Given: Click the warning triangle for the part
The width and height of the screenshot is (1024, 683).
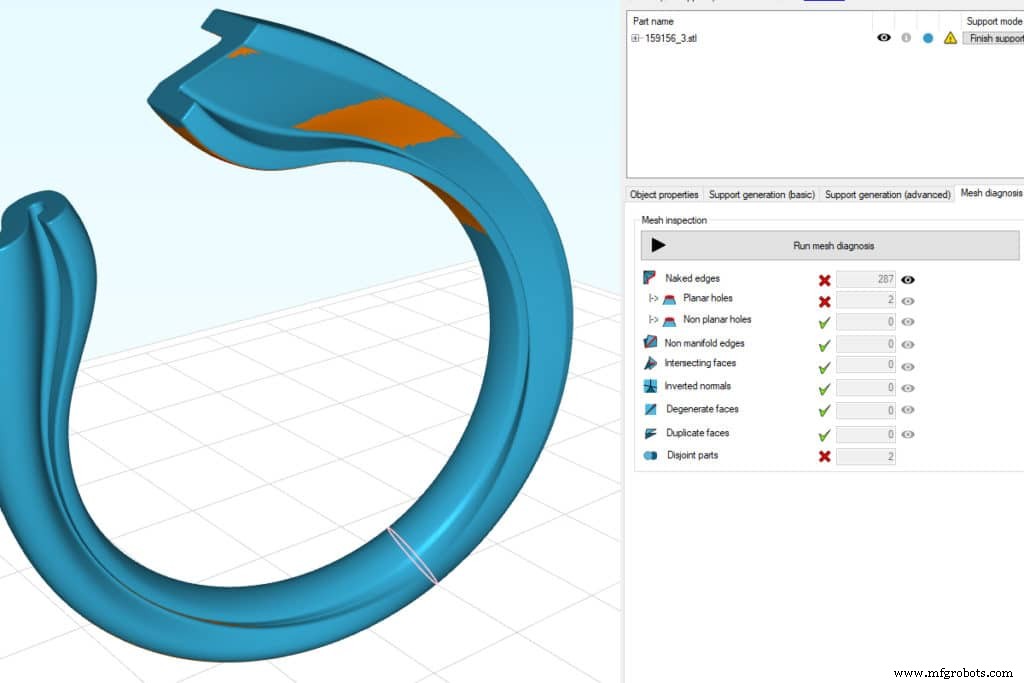Looking at the screenshot, I should 948,37.
